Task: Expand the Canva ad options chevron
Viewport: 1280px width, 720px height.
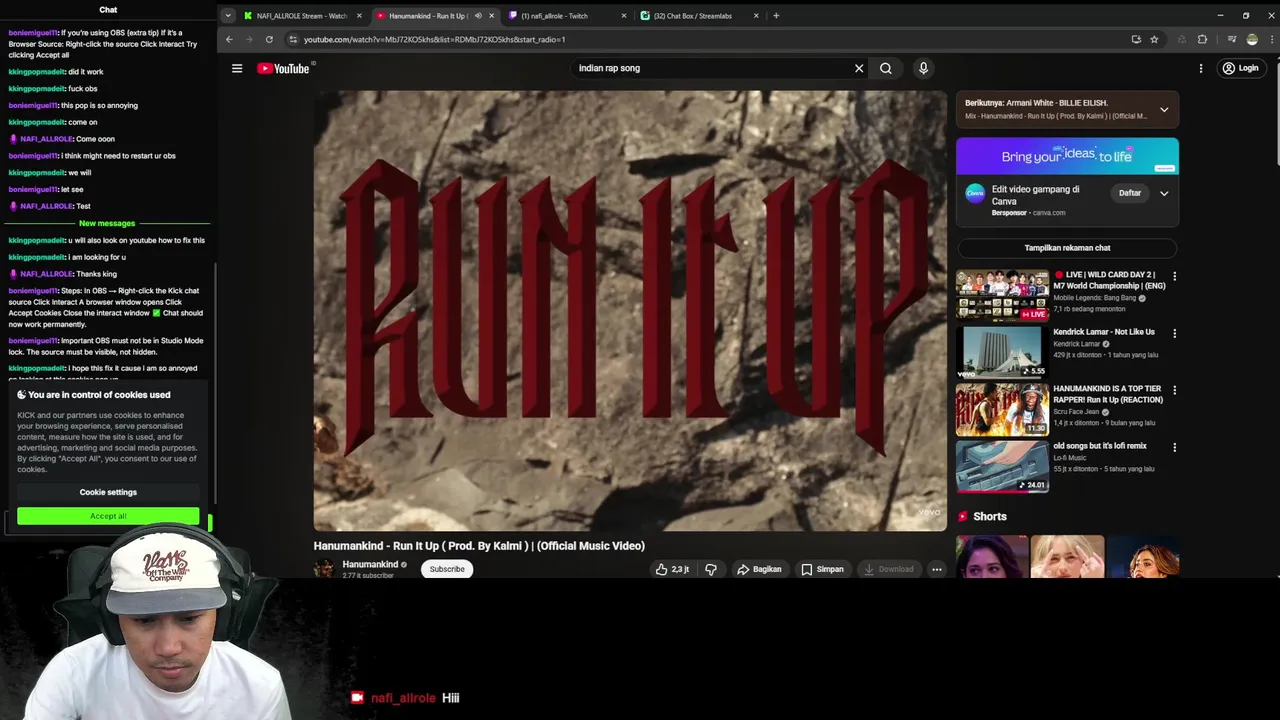Action: (1164, 193)
